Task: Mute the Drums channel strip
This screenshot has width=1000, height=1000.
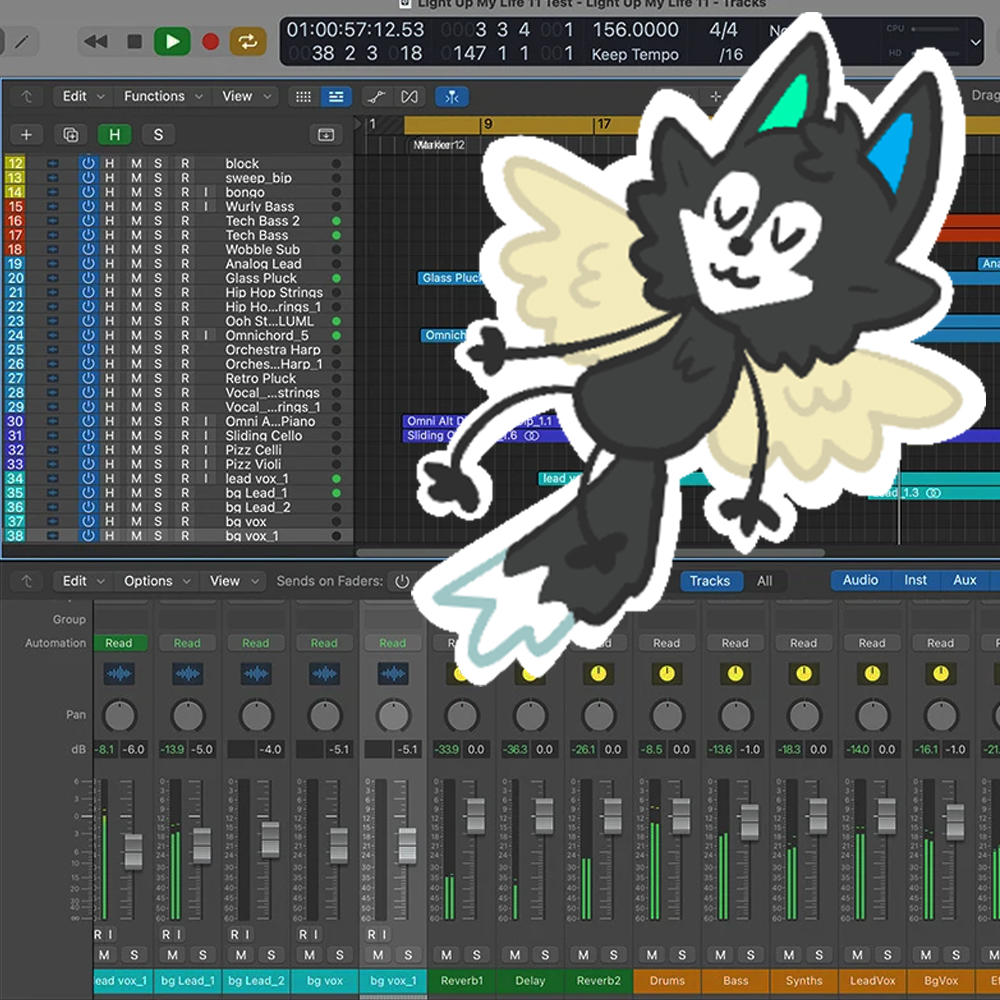Action: (652, 955)
